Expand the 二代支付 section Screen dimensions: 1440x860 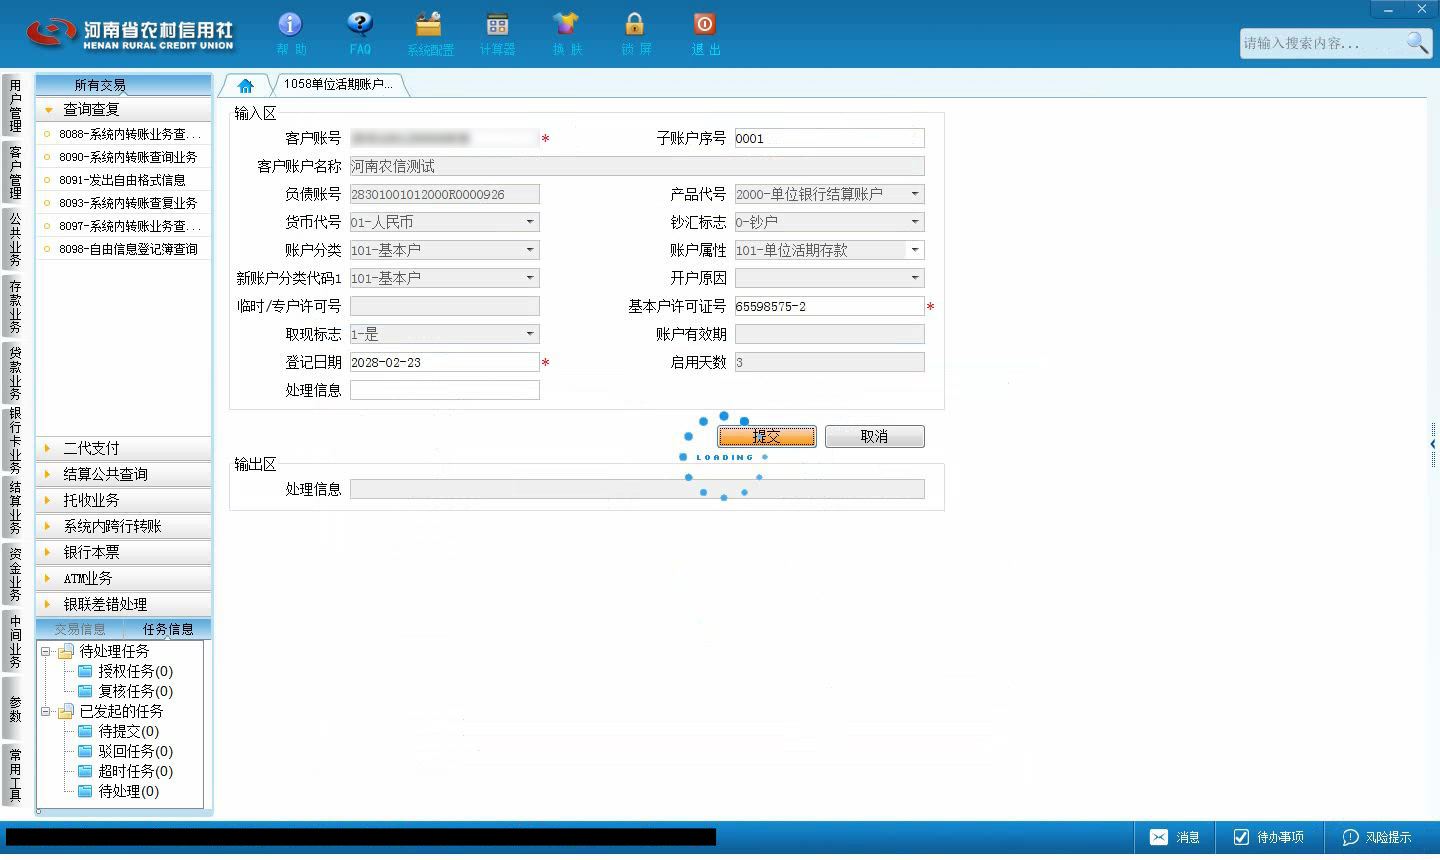[x=123, y=448]
